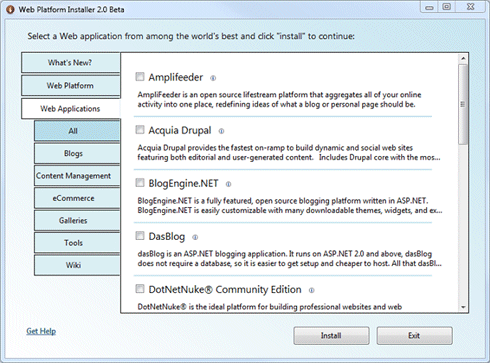Click the DasBlog application title
The height and width of the screenshot is (363, 490).
[167, 236]
